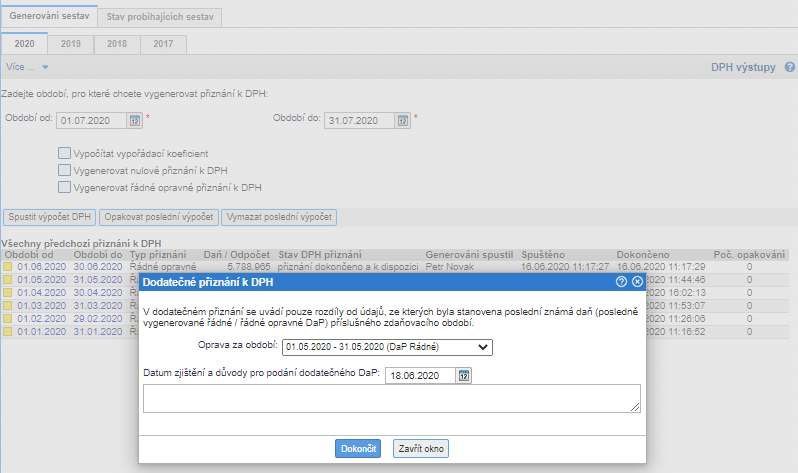Click the reasons text area in dialog
This screenshot has width=798, height=473.
pyautogui.click(x=391, y=399)
